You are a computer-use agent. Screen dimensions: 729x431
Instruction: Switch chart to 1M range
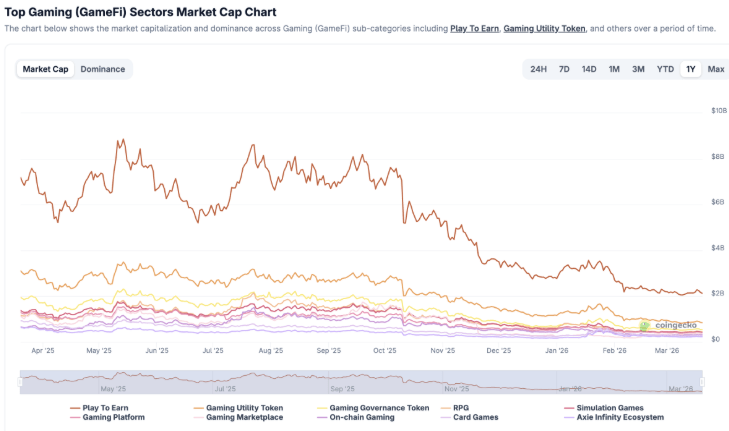point(614,69)
